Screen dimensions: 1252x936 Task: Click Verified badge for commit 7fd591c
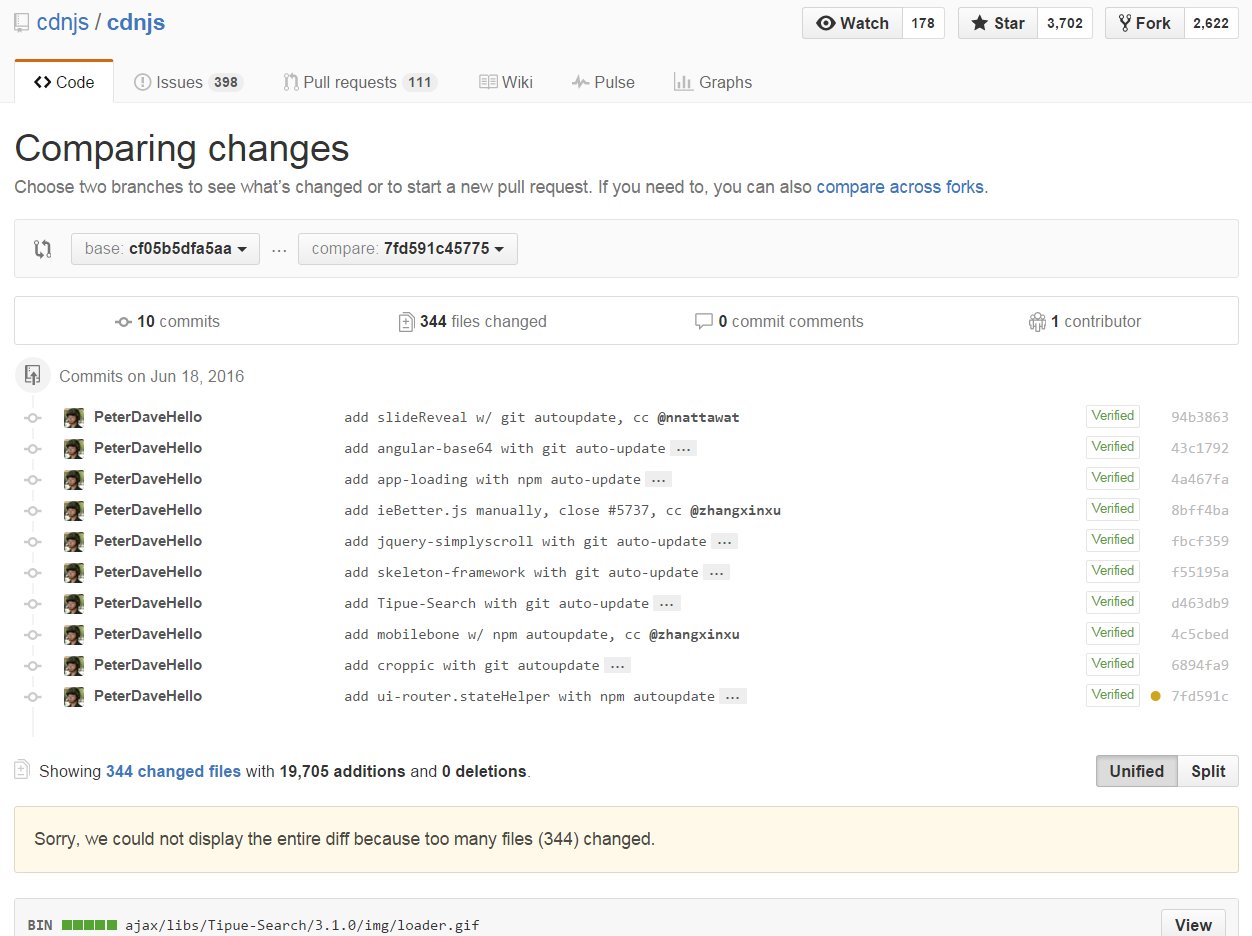[x=1113, y=695]
